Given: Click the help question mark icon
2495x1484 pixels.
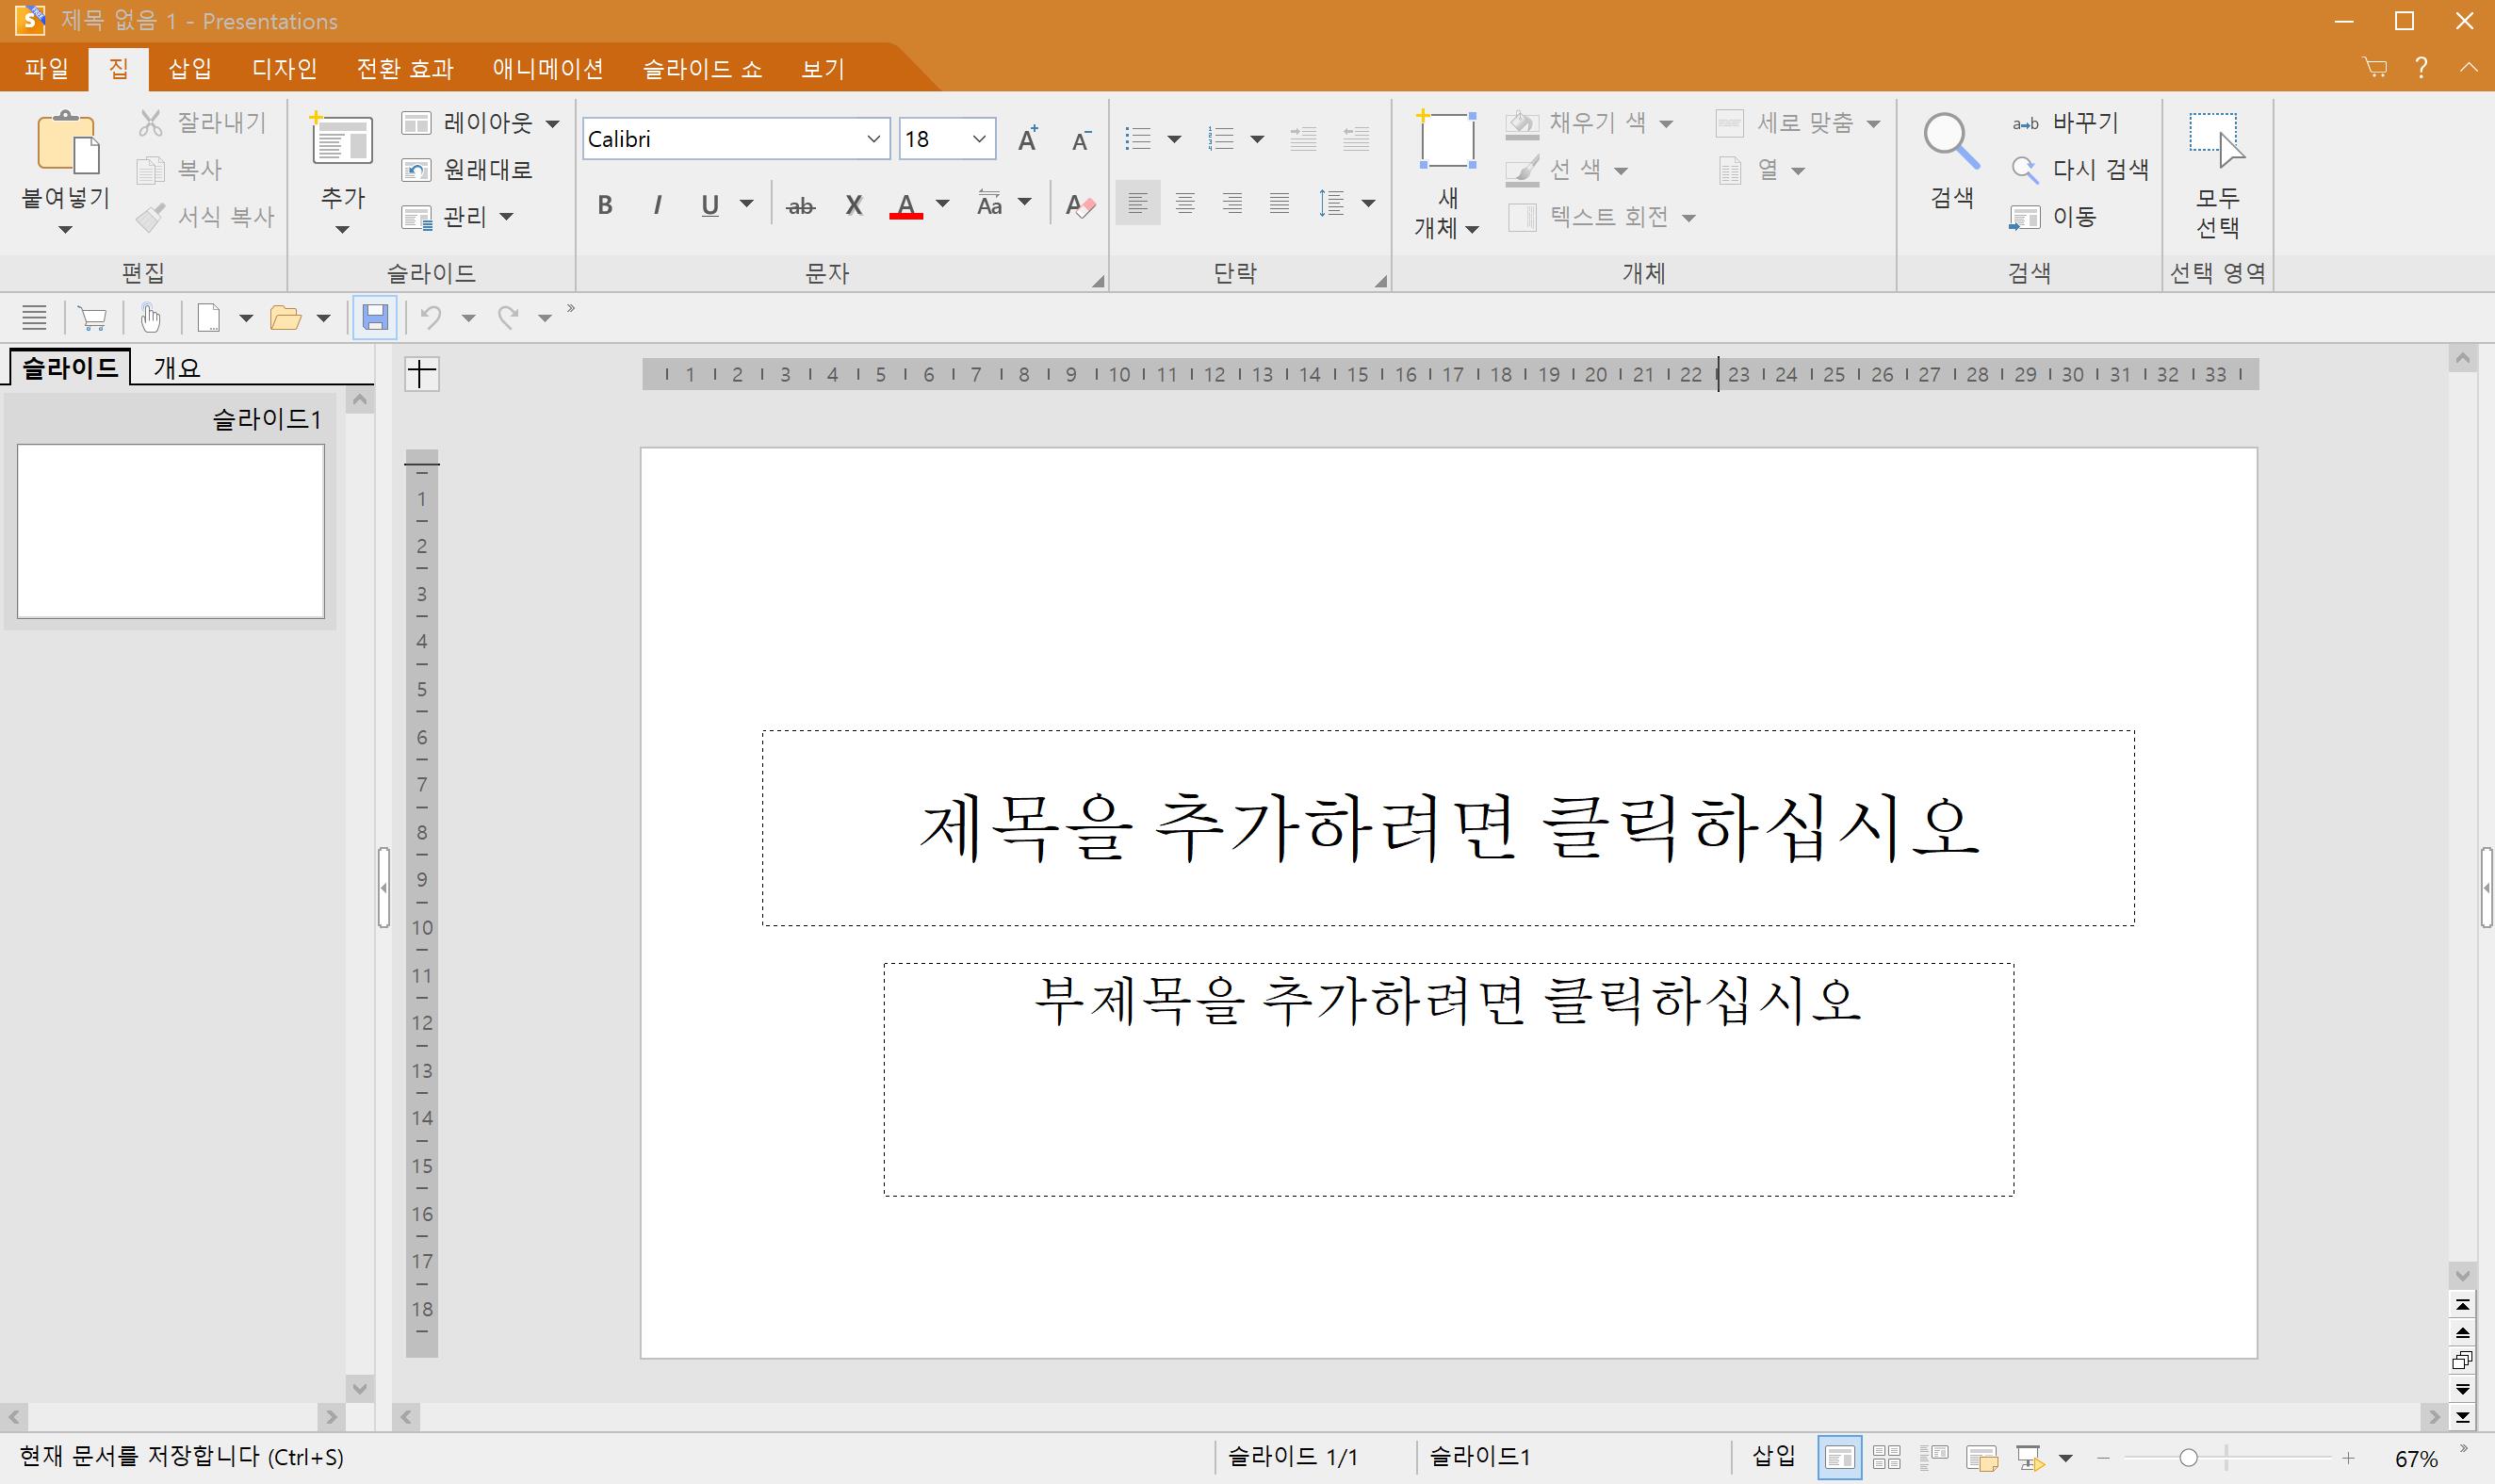Looking at the screenshot, I should [x=2421, y=68].
